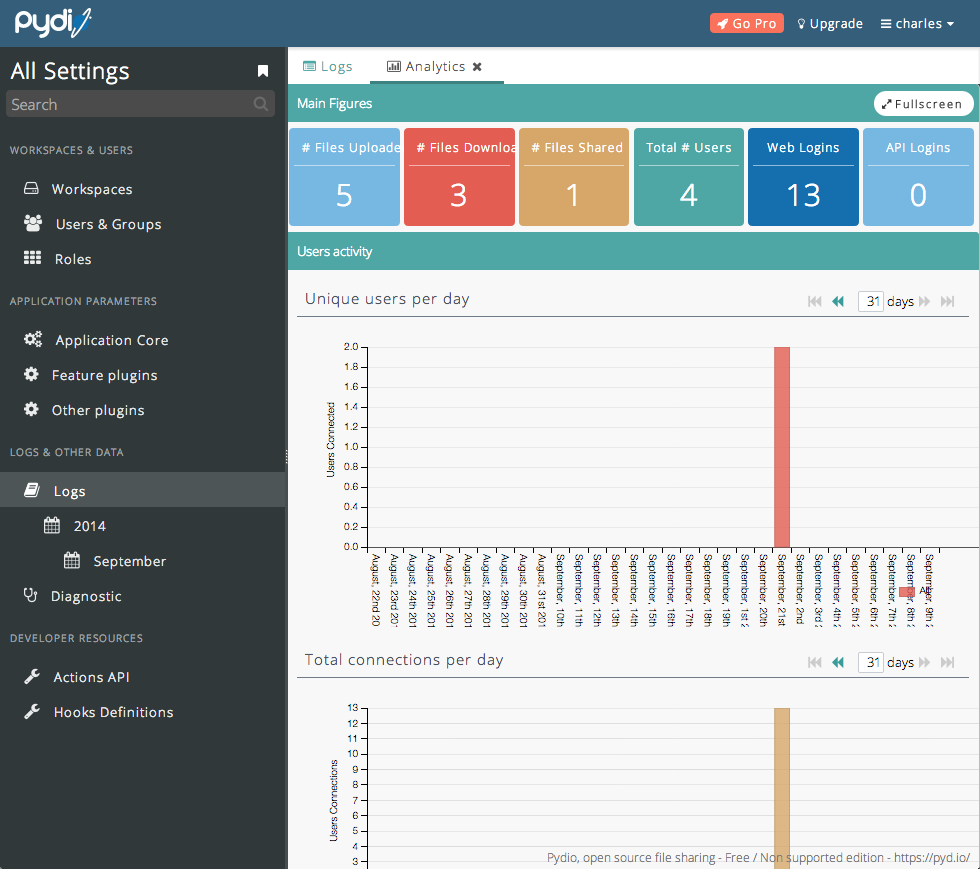This screenshot has width=980, height=869.
Task: Click the Fullscreen button
Action: tap(922, 104)
